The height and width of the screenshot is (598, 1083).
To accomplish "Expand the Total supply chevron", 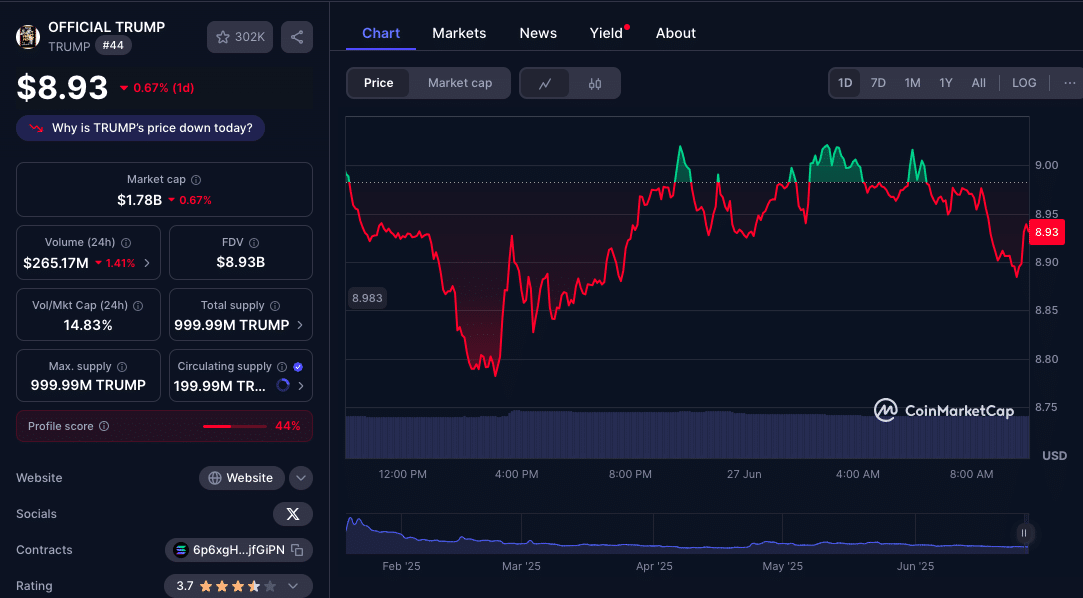I will (x=300, y=325).
